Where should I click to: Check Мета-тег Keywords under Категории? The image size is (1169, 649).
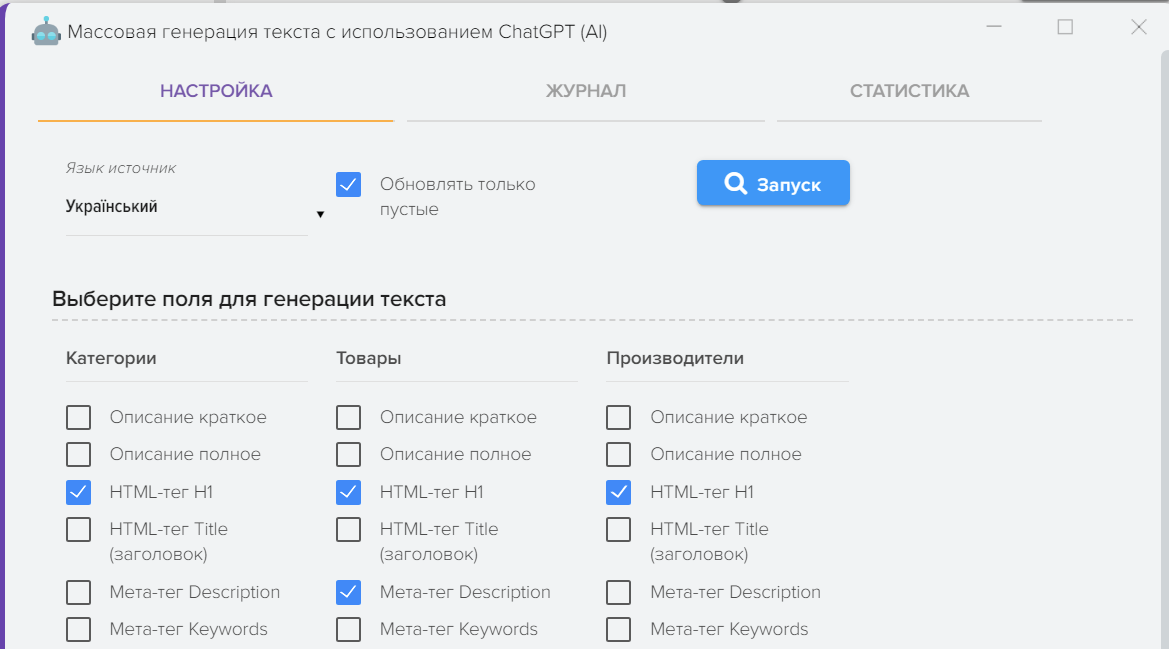78,629
